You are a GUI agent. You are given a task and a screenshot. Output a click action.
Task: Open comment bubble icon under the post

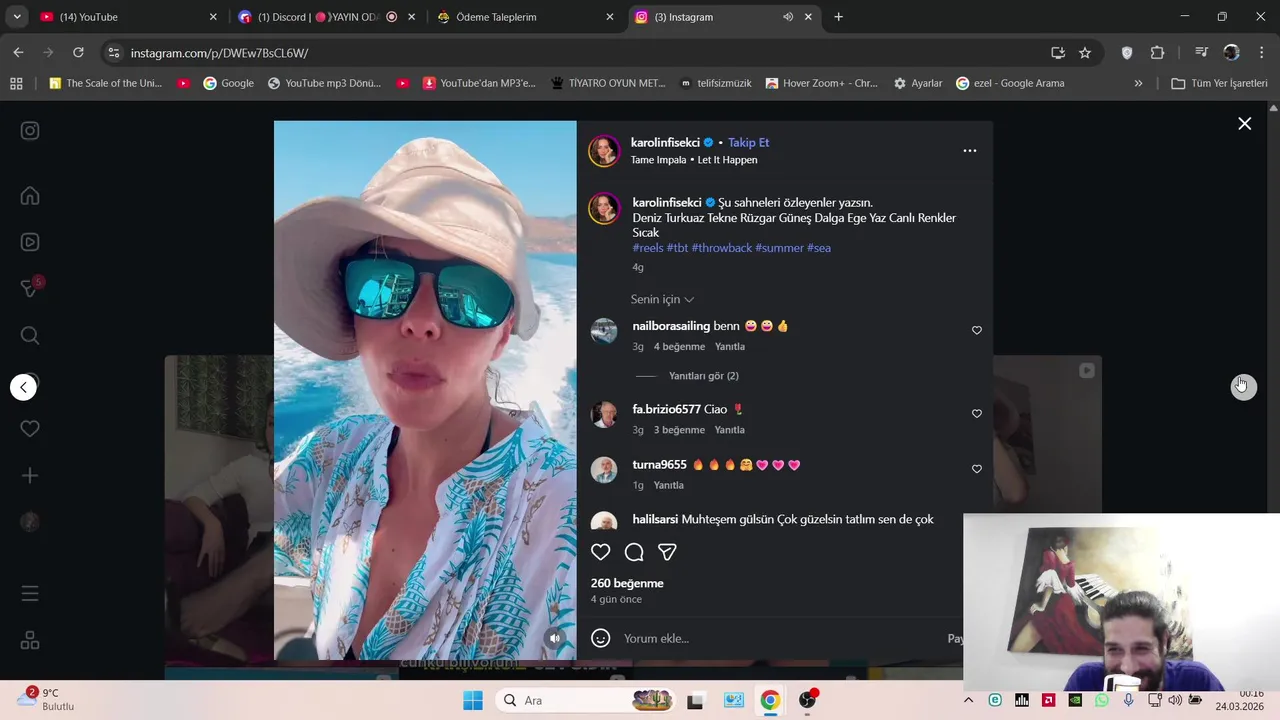pos(634,552)
